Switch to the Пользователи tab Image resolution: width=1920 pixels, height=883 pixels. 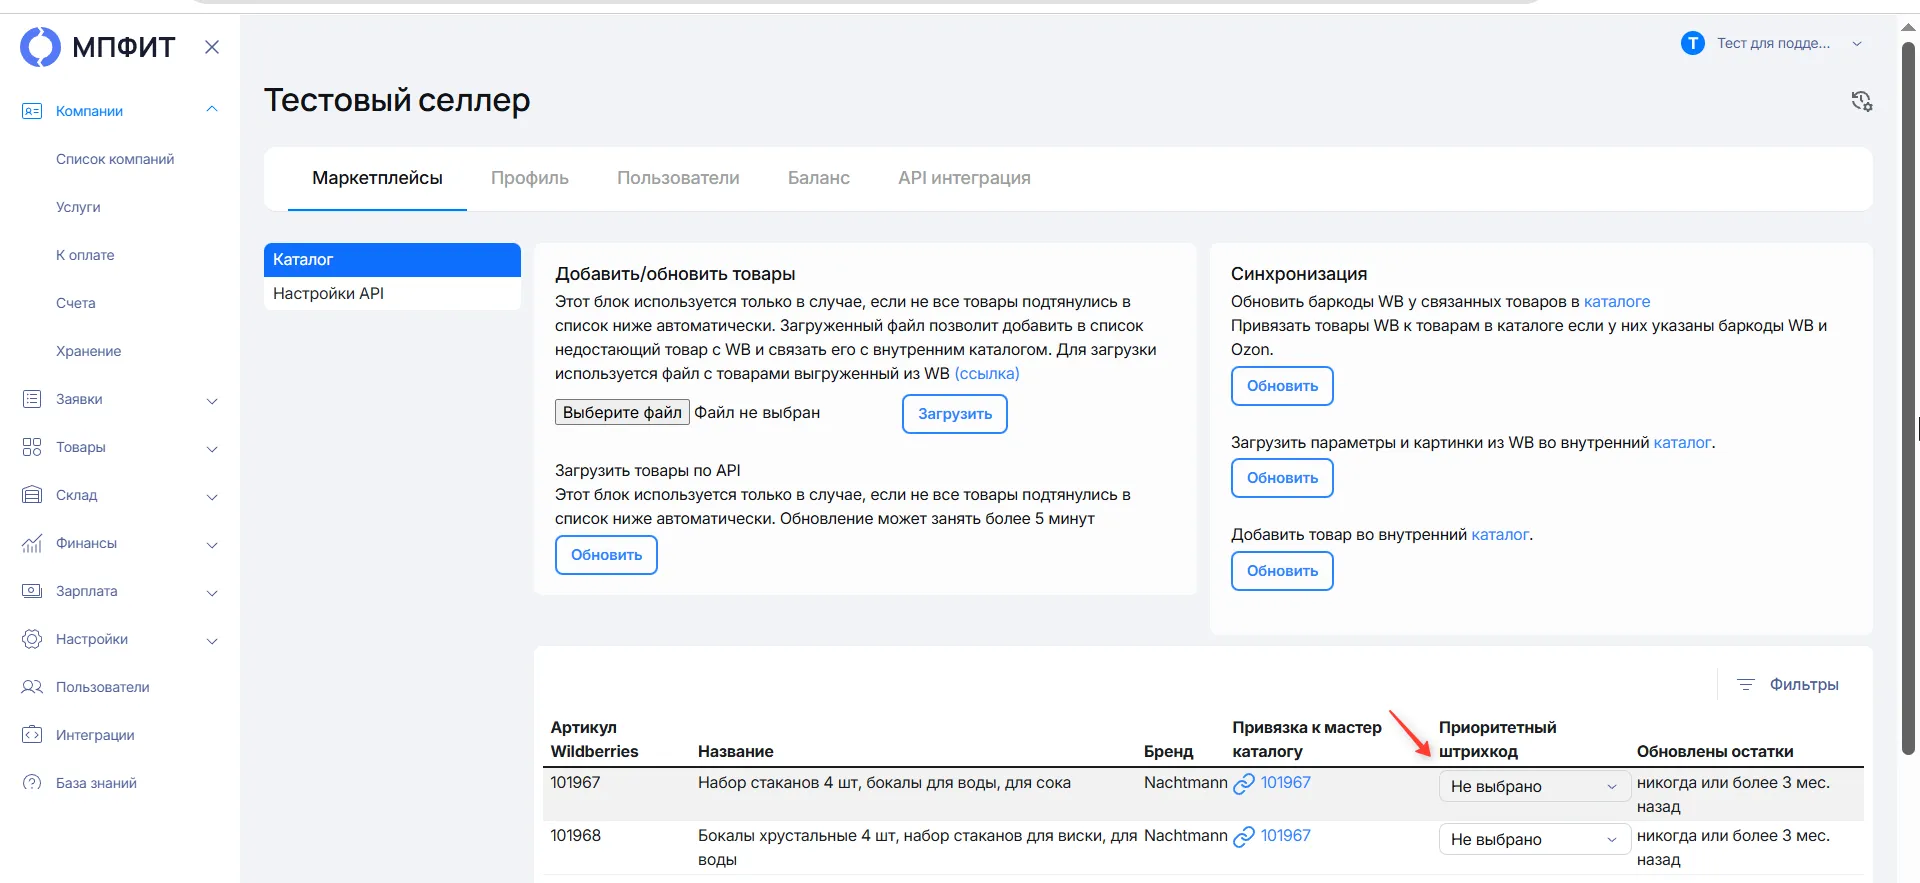(x=678, y=178)
